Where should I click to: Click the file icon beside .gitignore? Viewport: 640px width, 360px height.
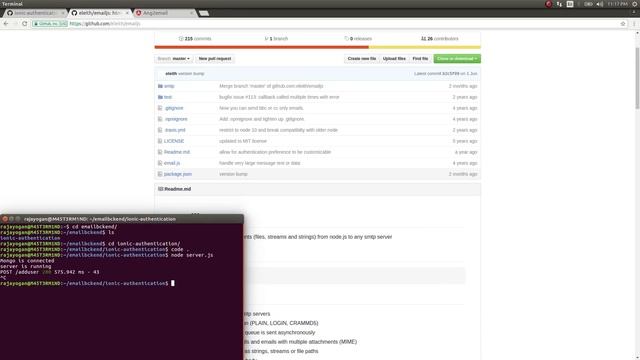160,108
